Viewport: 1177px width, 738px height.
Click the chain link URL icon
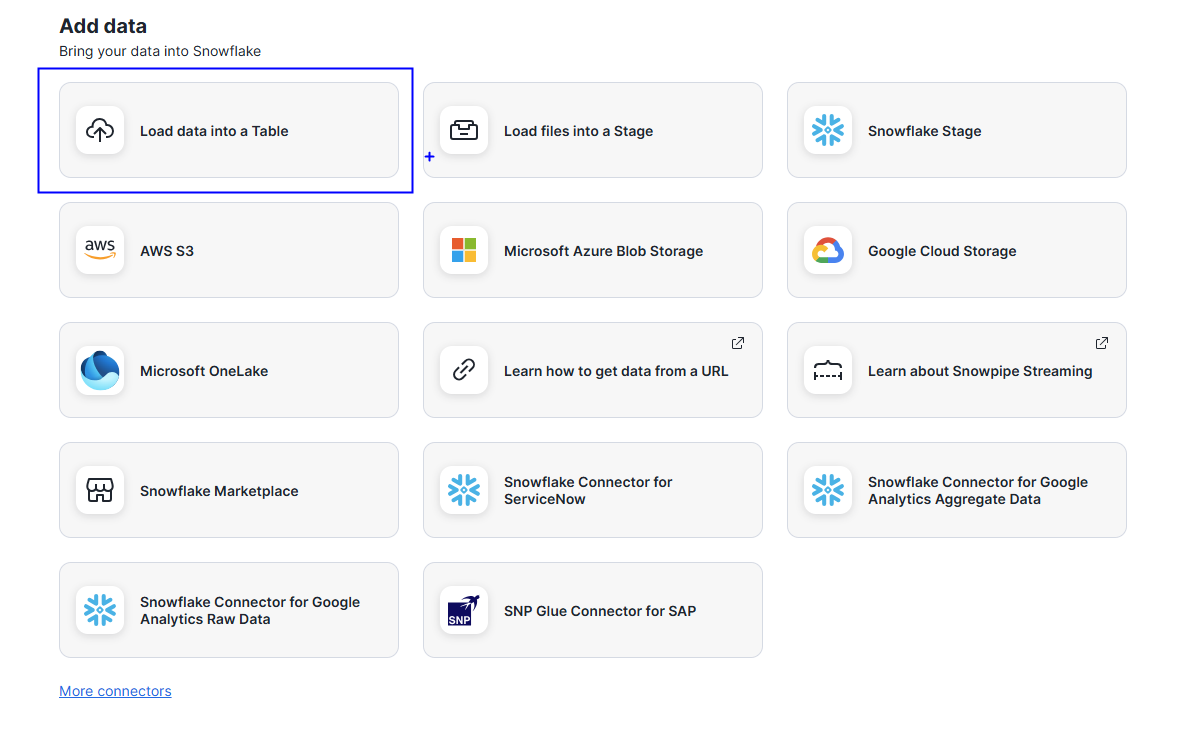pos(464,370)
